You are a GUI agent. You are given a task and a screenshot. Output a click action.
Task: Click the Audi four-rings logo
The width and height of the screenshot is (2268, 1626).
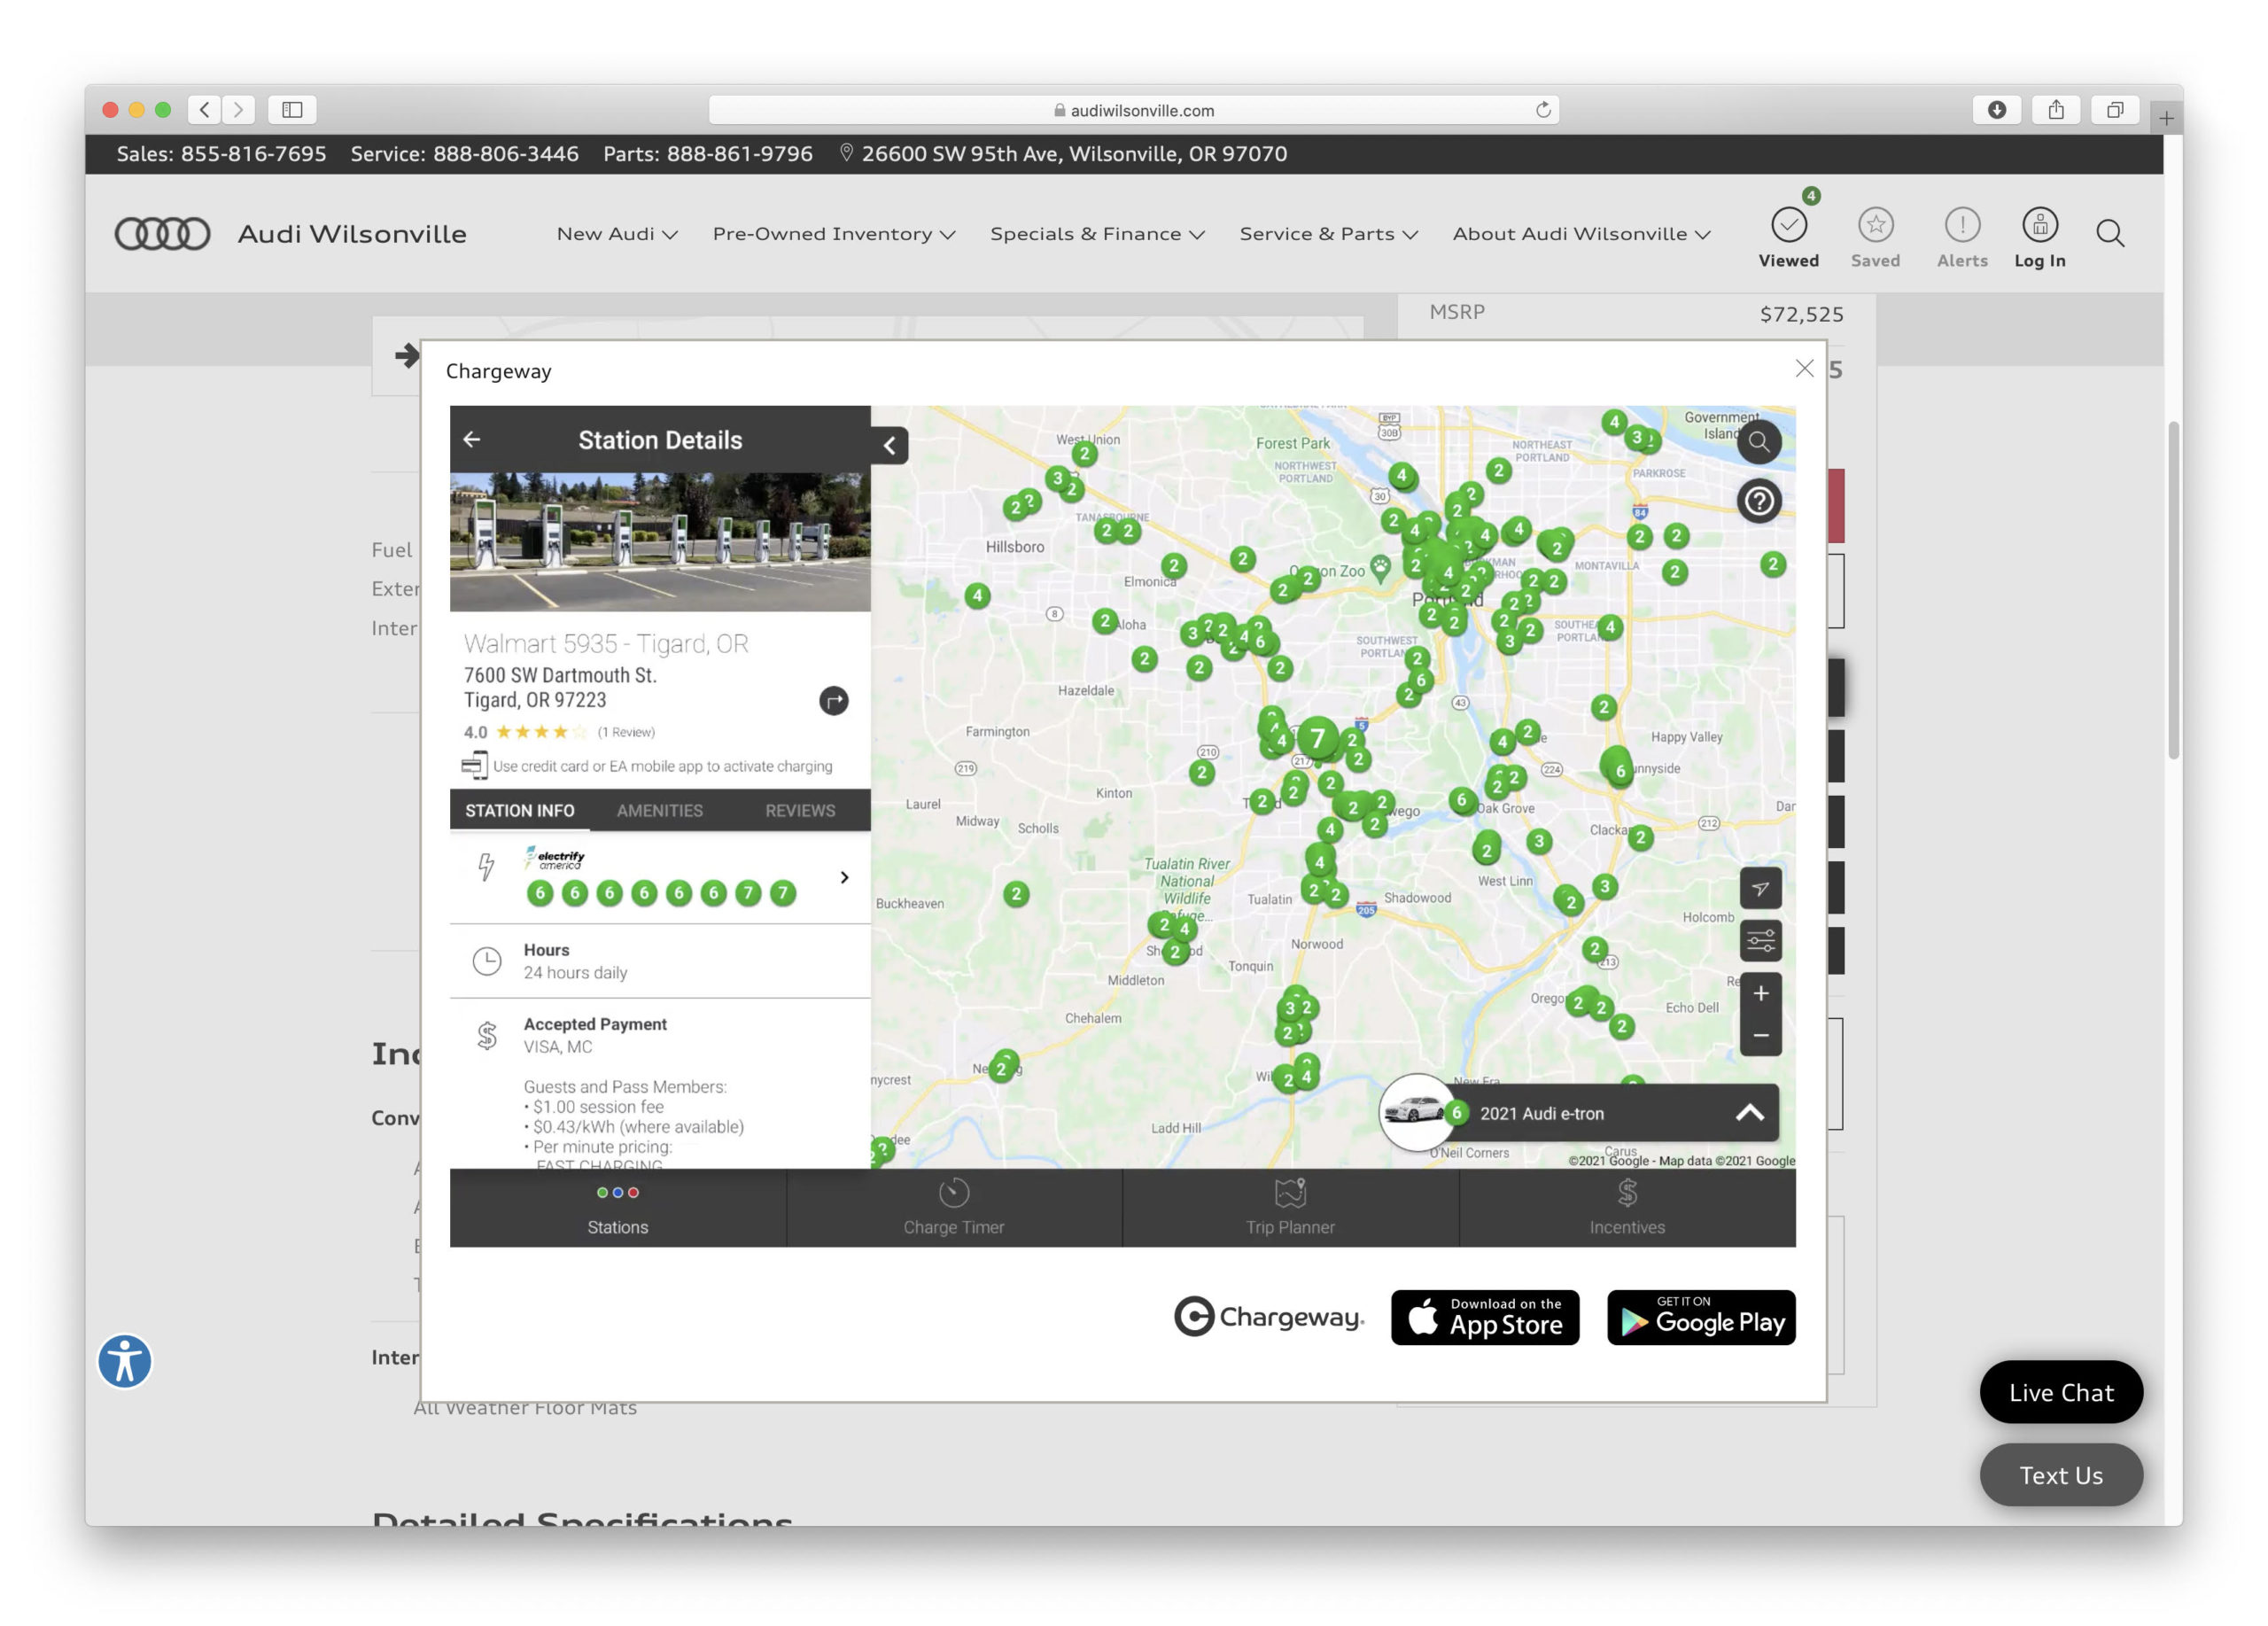162,233
